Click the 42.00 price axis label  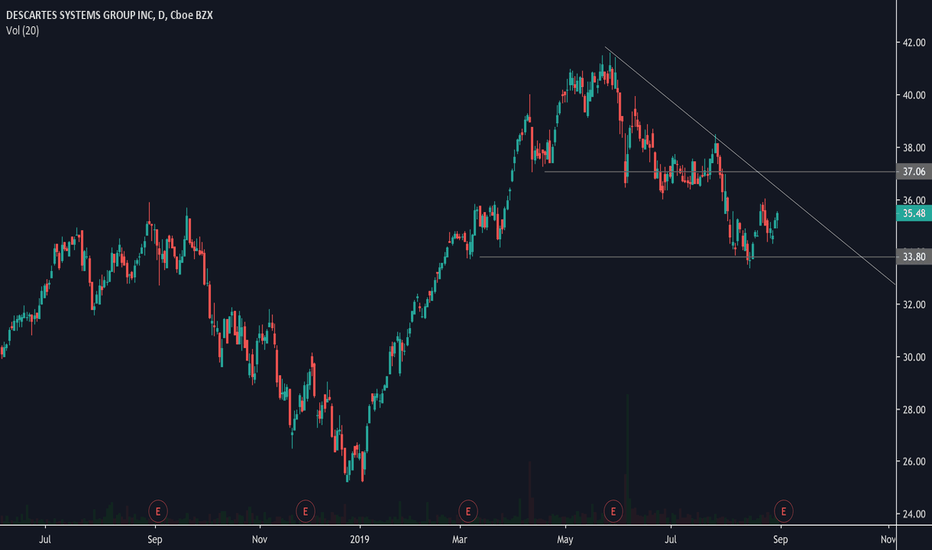pyautogui.click(x=914, y=43)
